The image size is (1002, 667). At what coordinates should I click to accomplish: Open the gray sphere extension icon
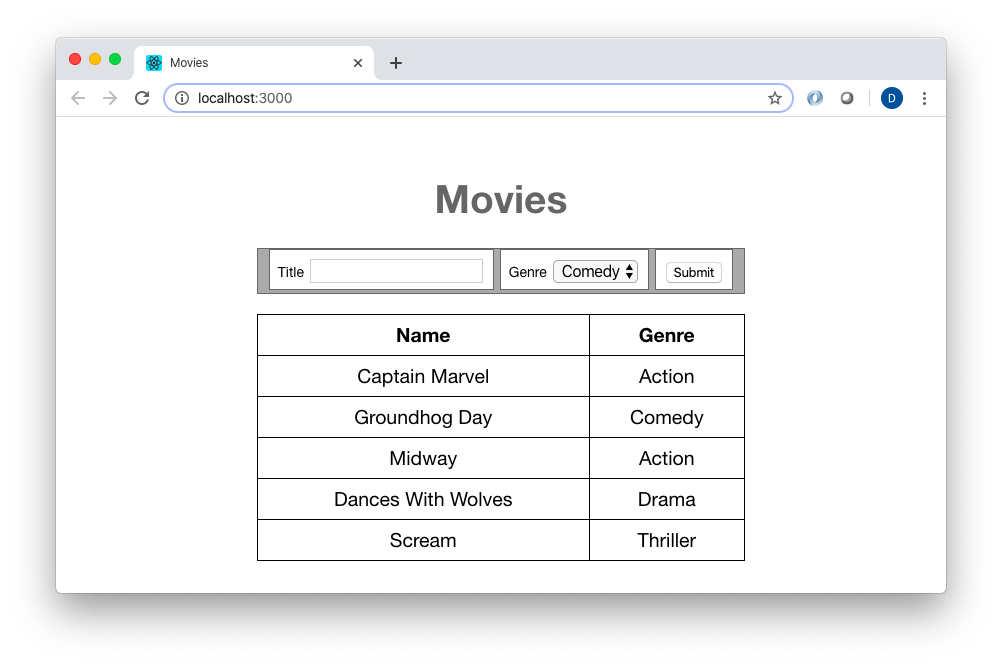[x=847, y=98]
